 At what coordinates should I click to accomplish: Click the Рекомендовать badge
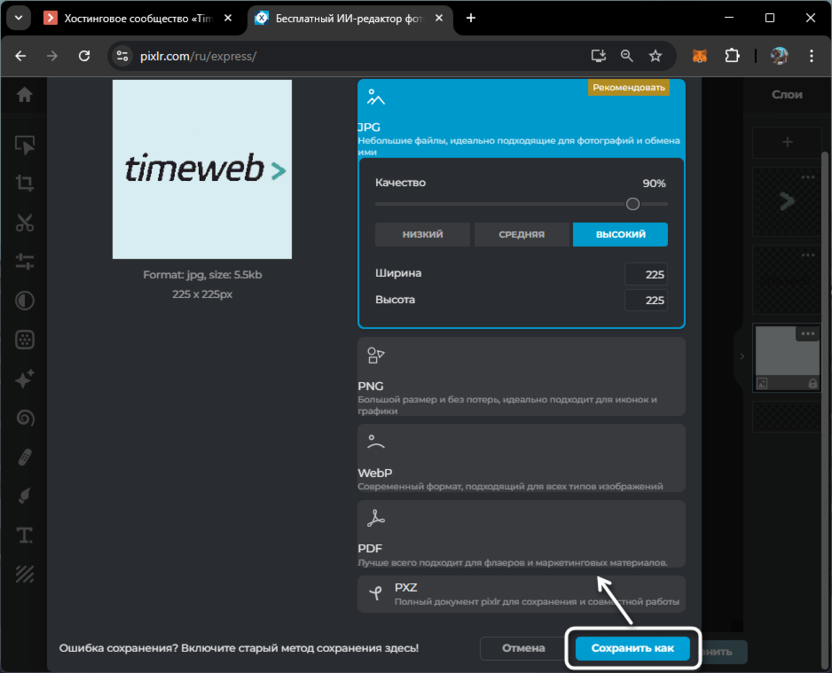pyautogui.click(x=628, y=88)
